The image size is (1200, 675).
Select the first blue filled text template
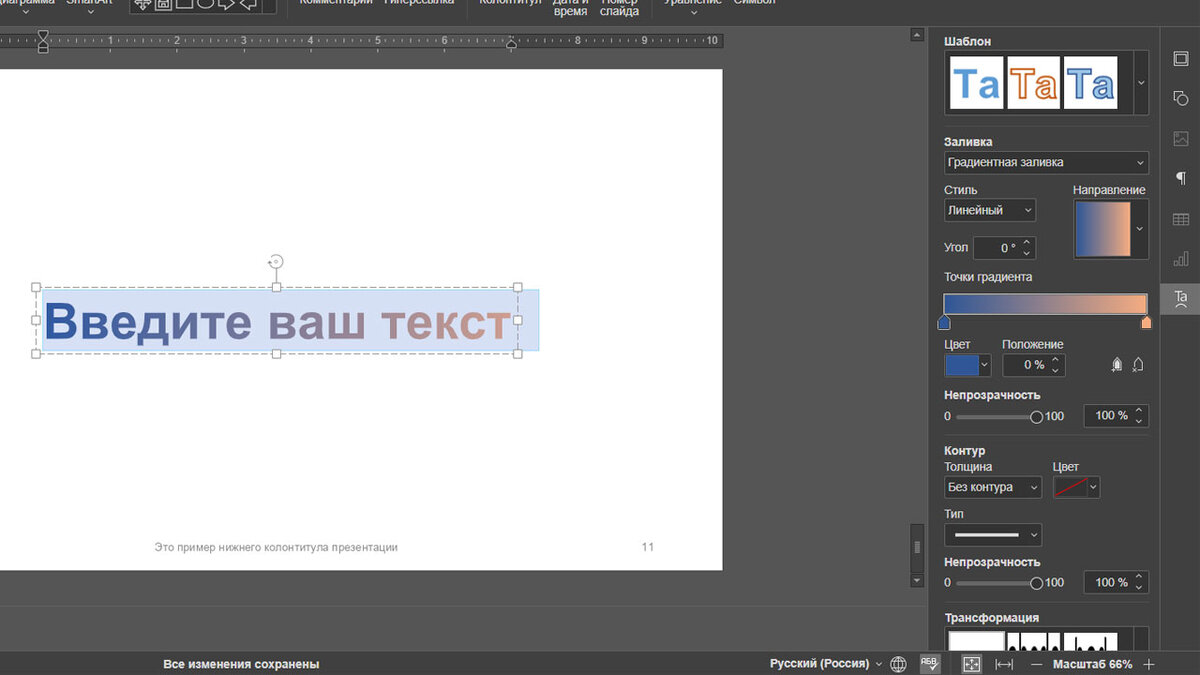977,82
